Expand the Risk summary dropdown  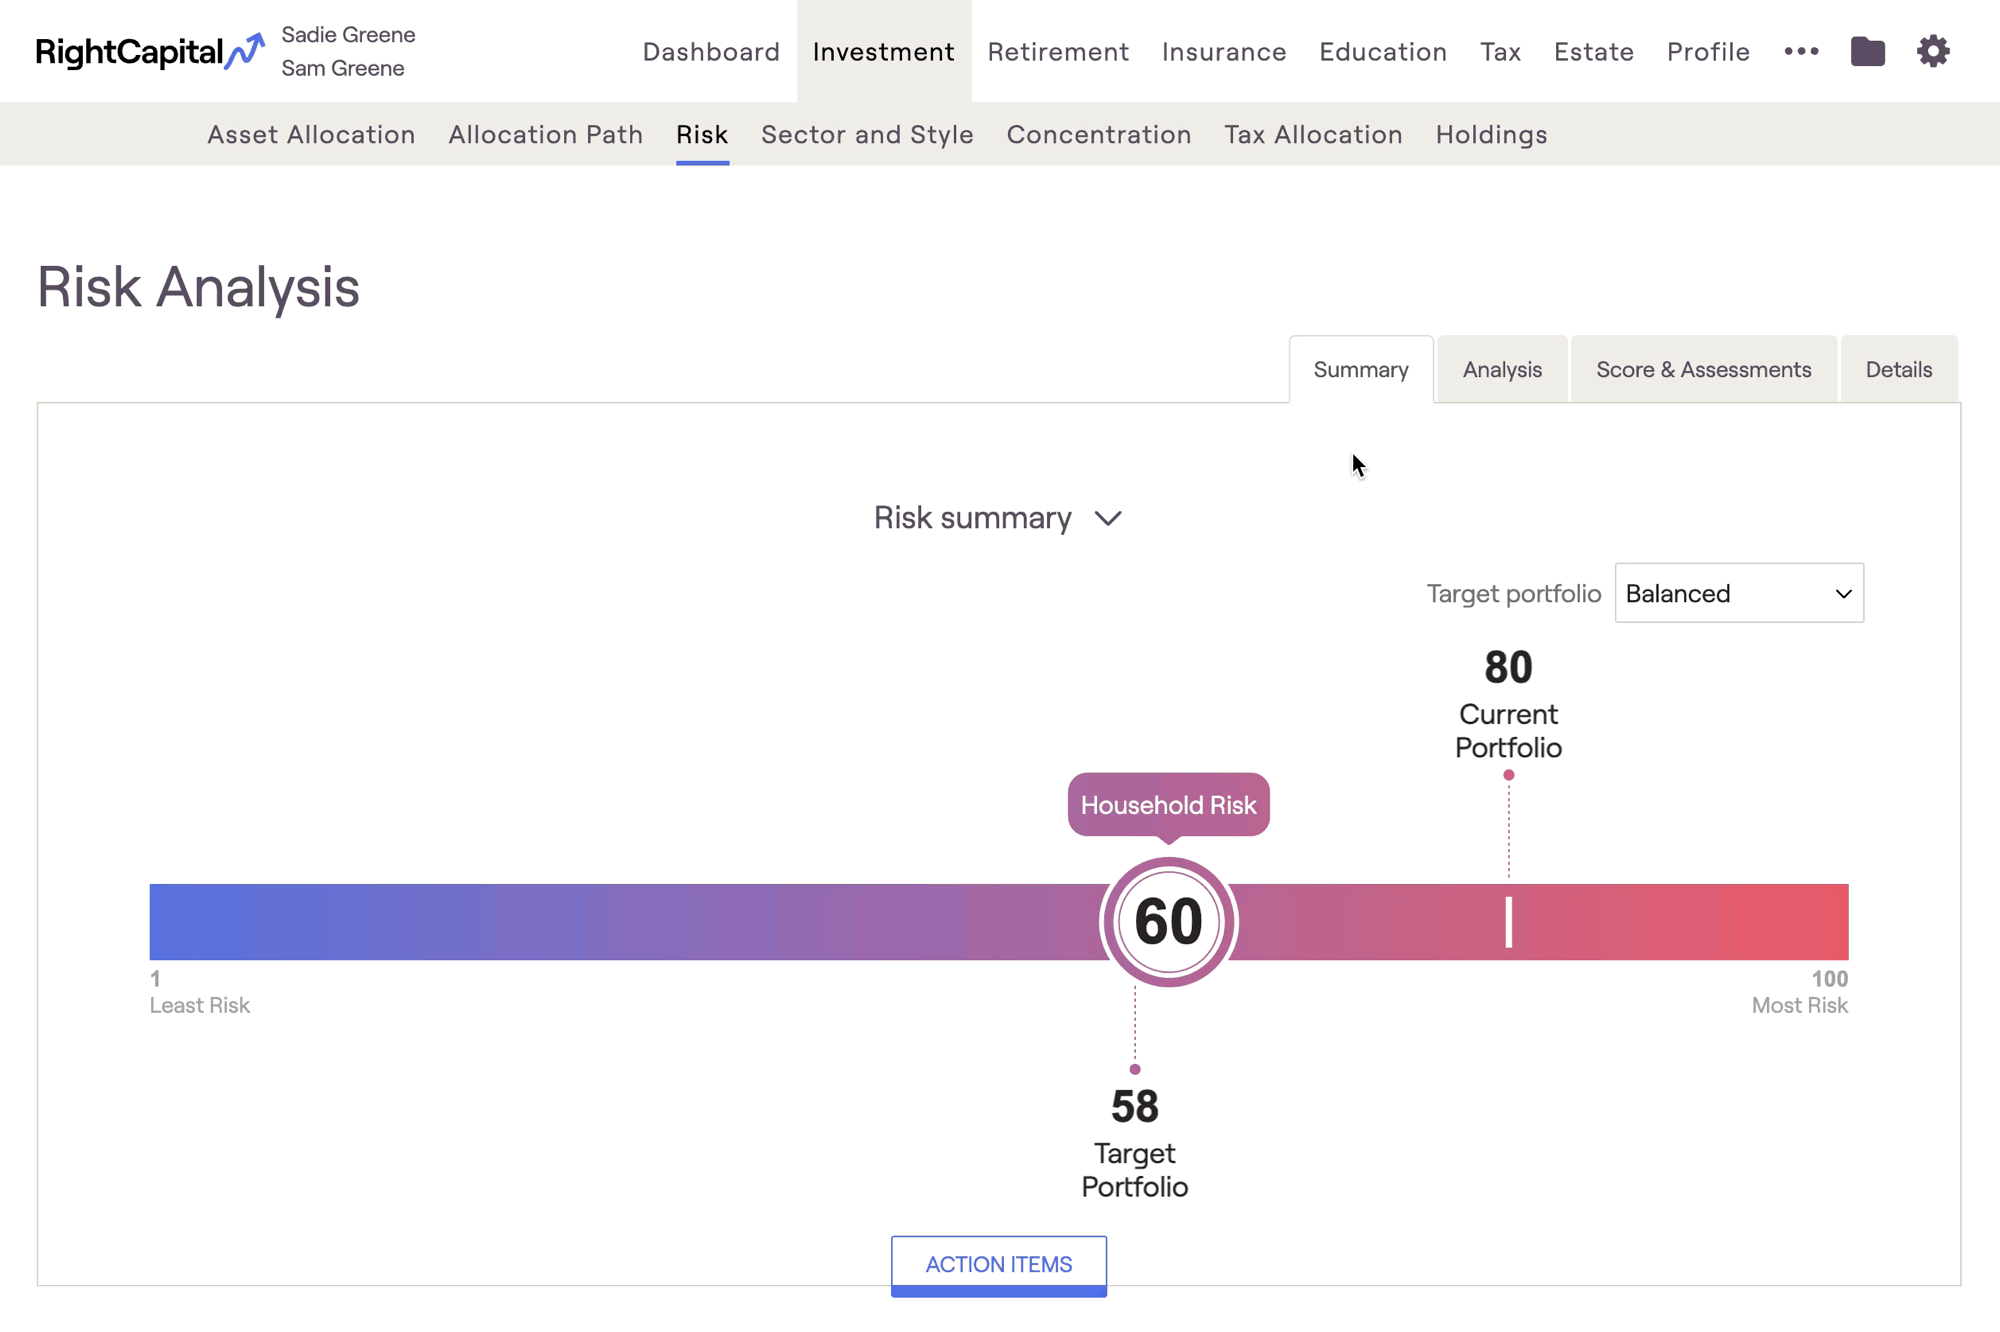point(999,518)
